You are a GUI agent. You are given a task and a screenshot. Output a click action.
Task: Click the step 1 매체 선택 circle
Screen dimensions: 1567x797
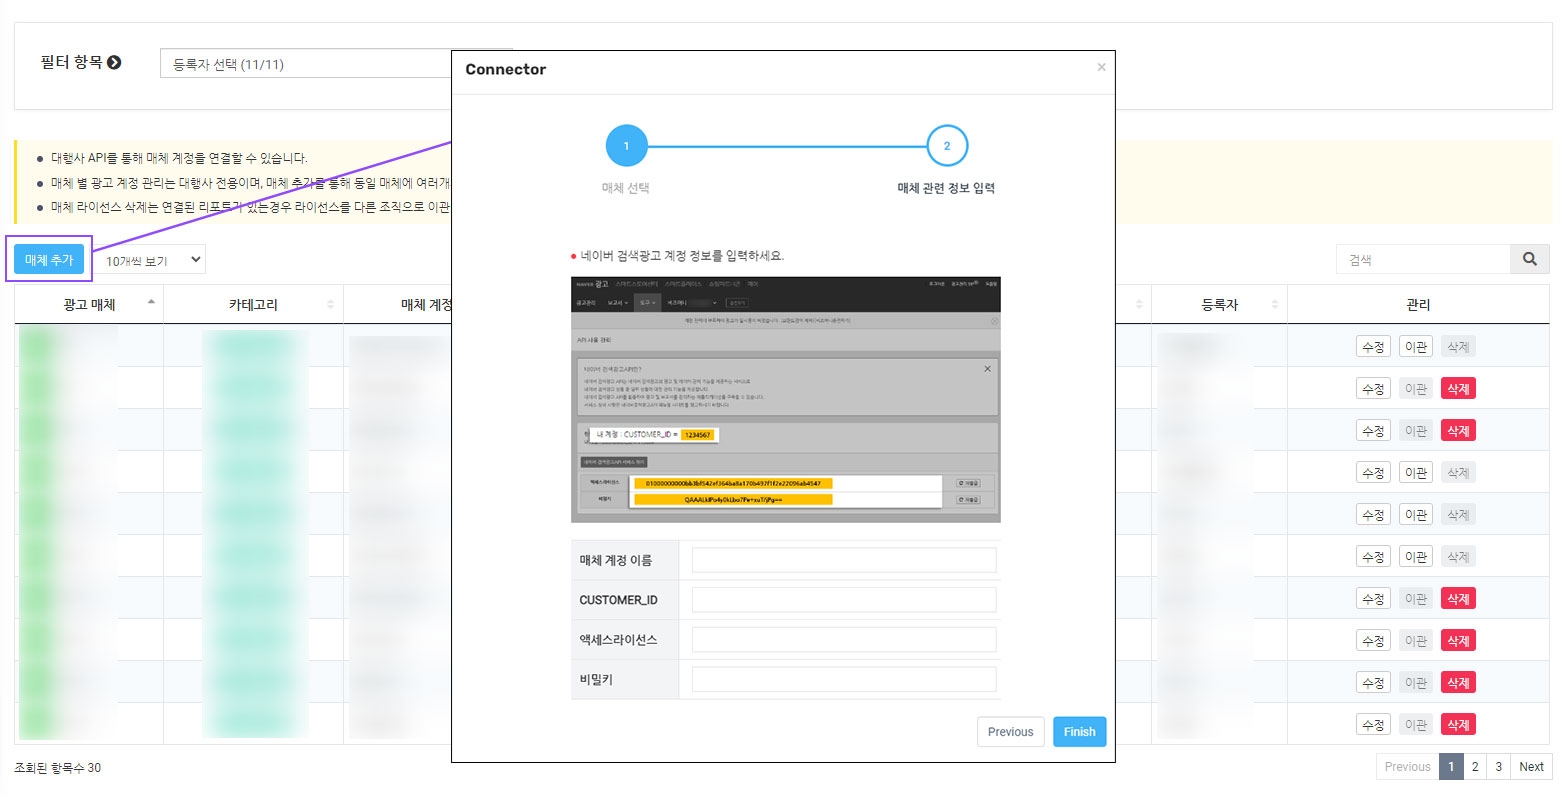(626, 146)
